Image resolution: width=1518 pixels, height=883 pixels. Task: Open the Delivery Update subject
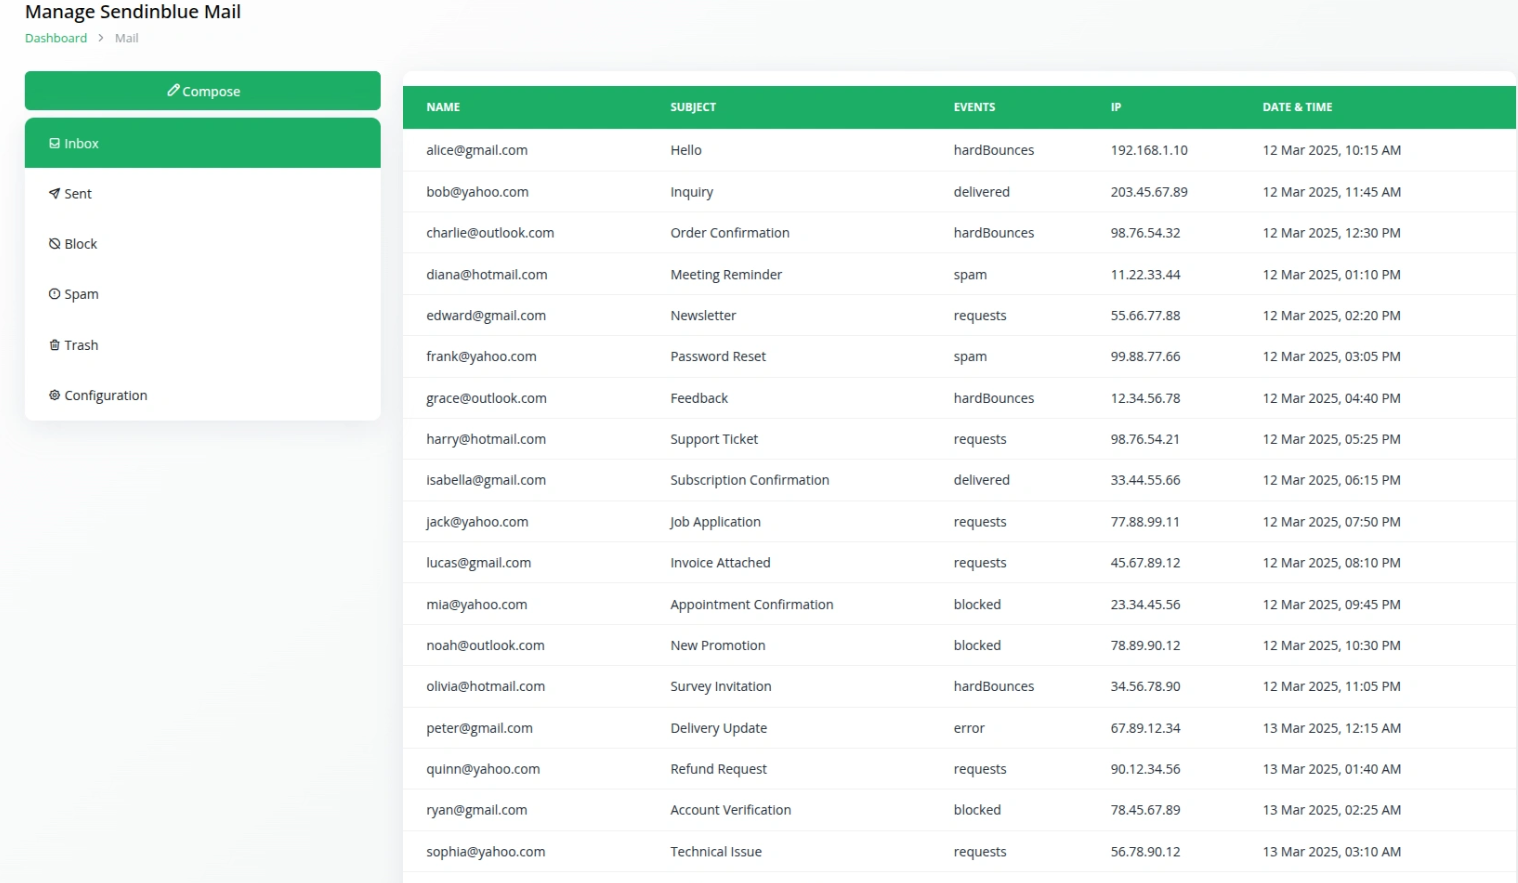pos(719,728)
